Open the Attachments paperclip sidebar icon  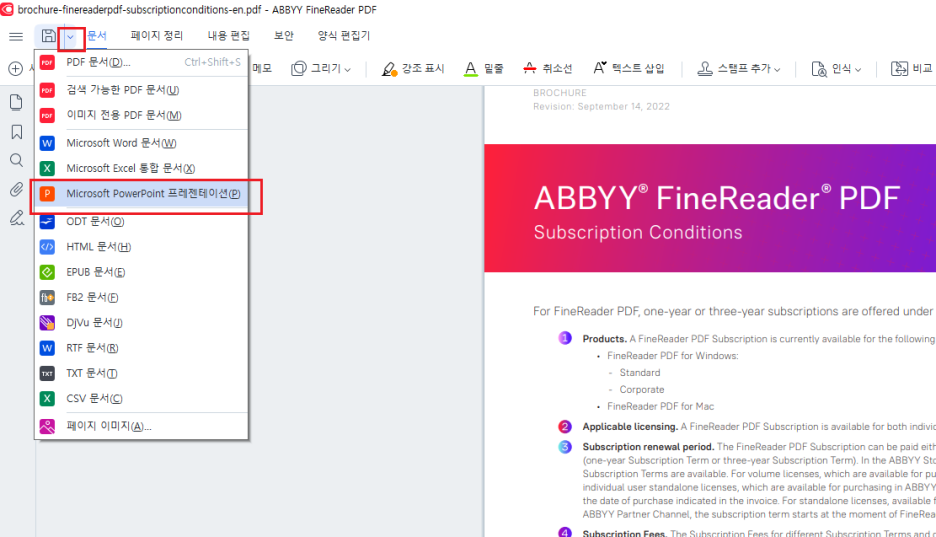[16, 190]
